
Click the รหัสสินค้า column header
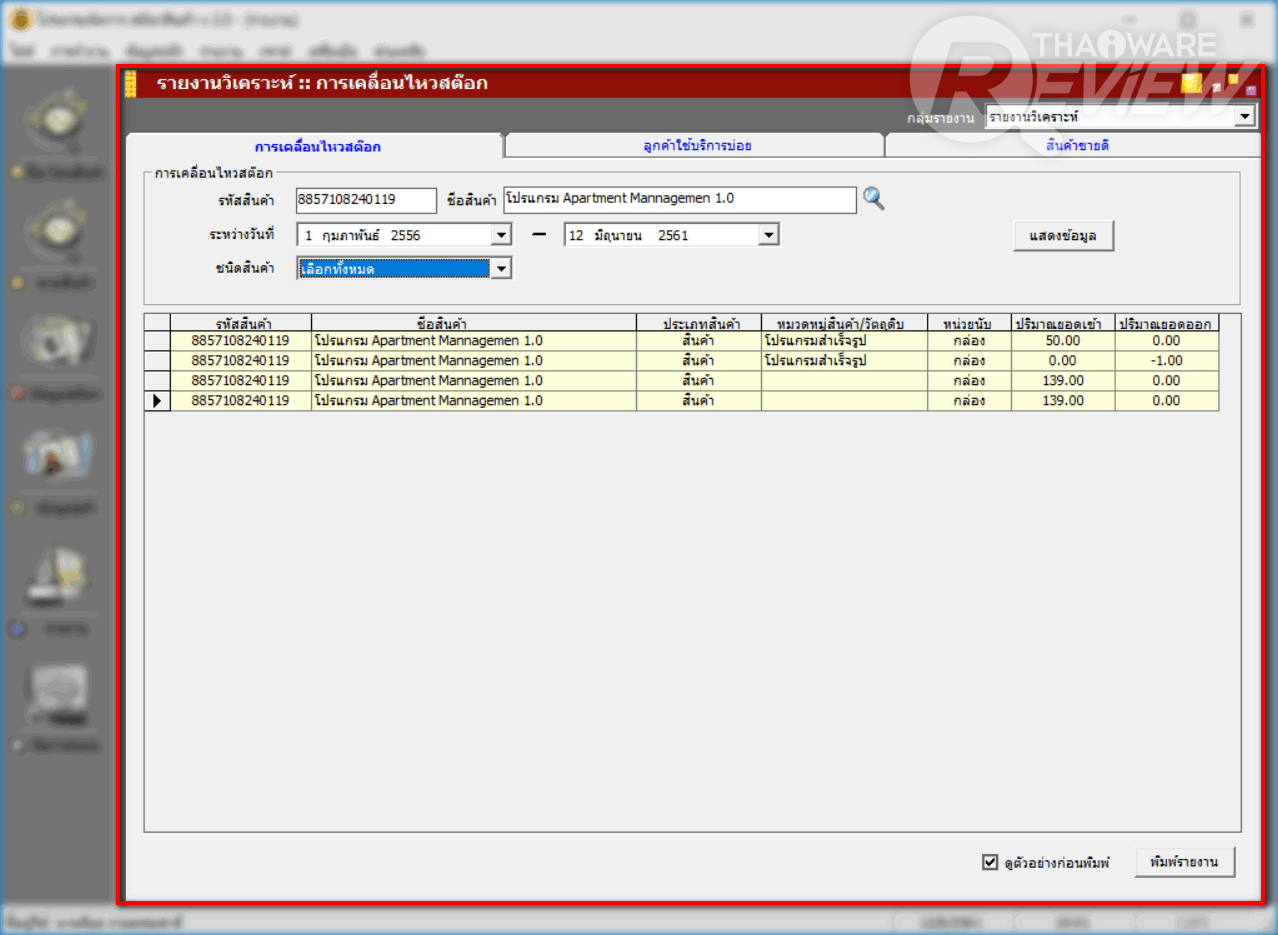tap(241, 323)
